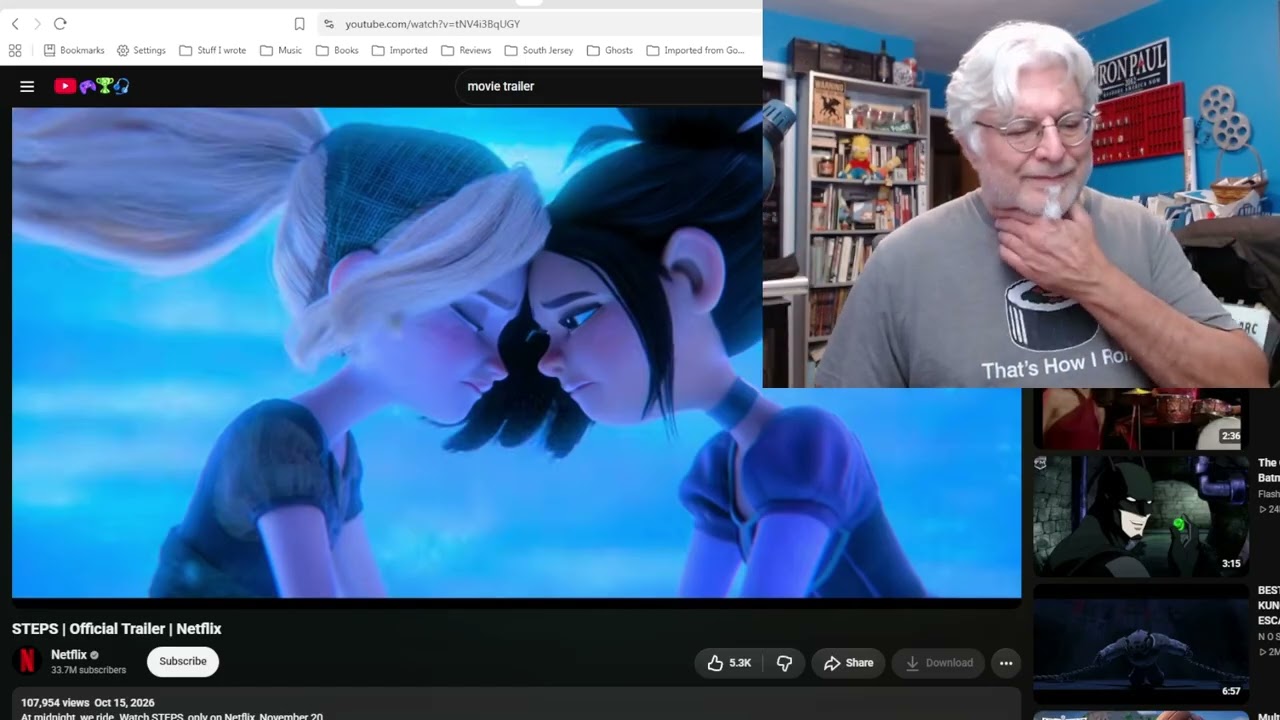The height and width of the screenshot is (720, 1280).
Task: Expand the Music bookmark folder
Action: (x=281, y=50)
